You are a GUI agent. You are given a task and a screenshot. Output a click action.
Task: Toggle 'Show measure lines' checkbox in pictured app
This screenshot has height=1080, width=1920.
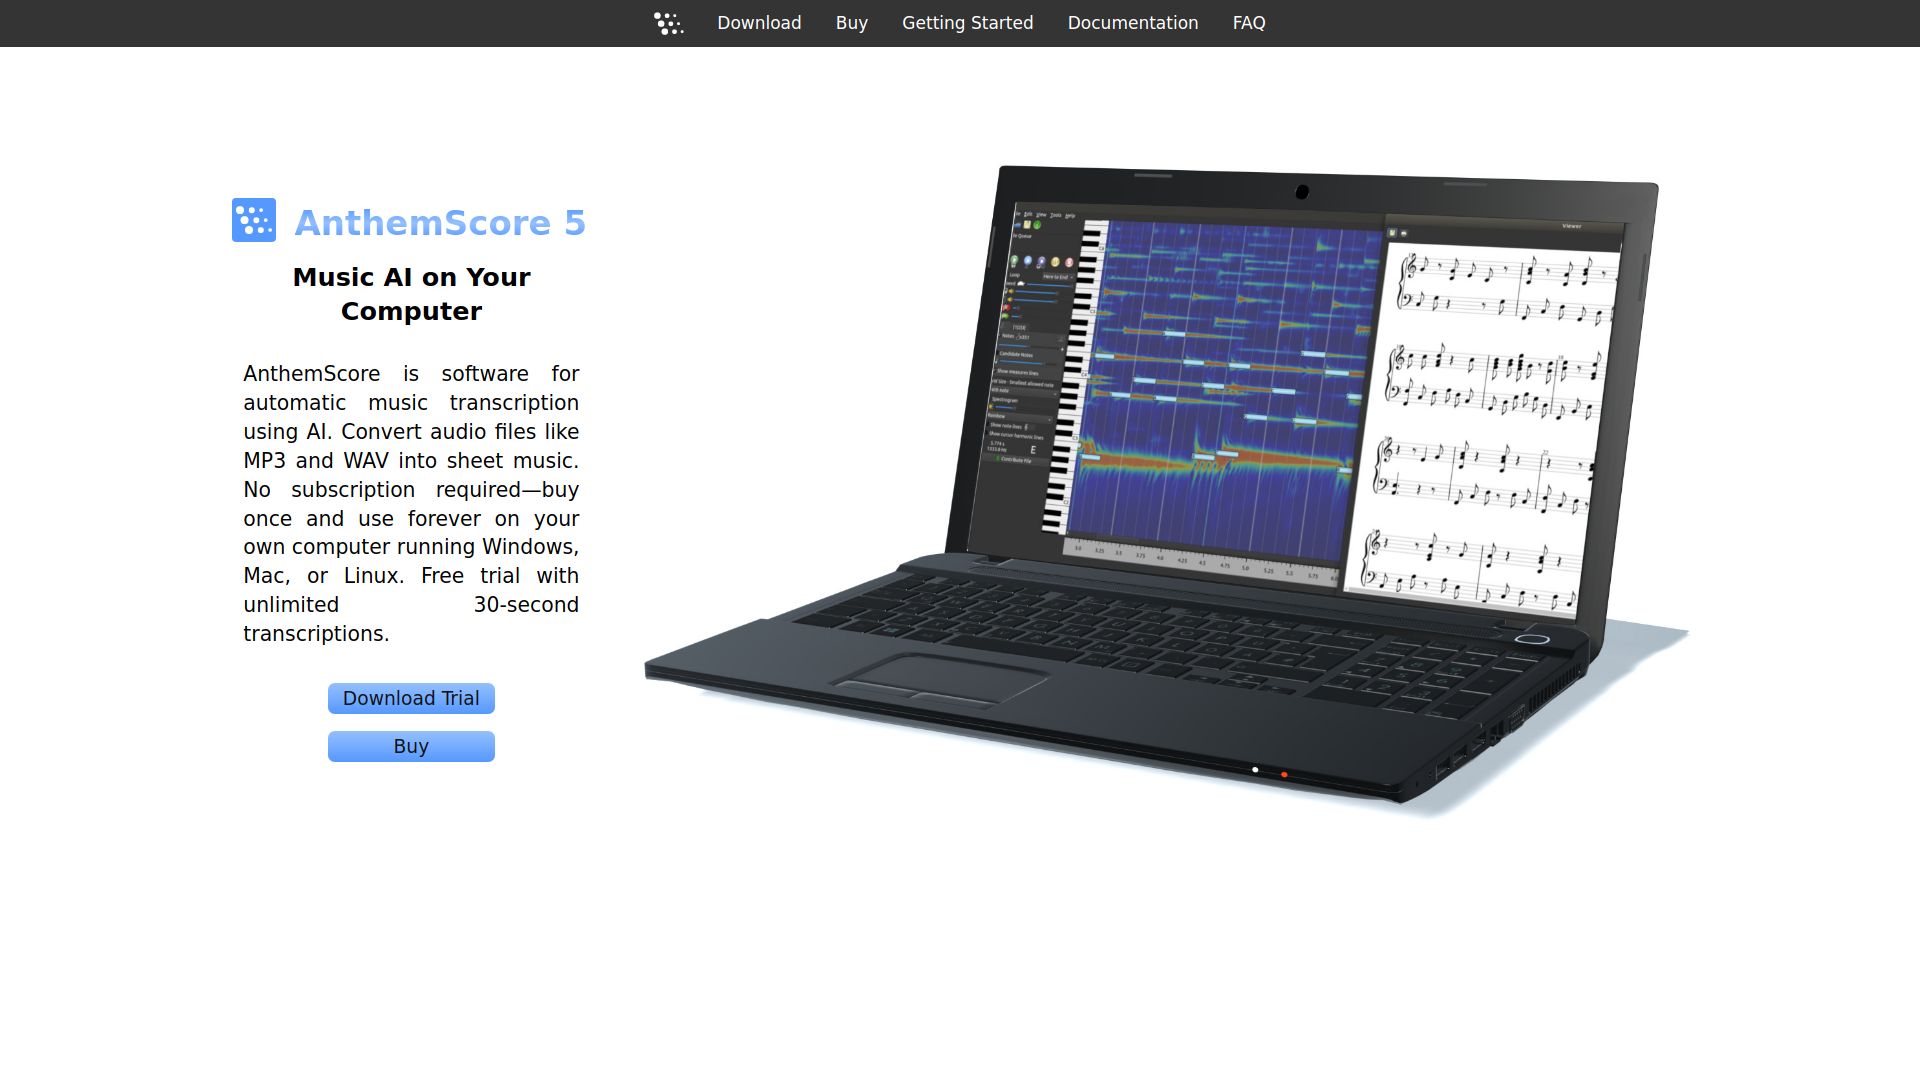[996, 371]
